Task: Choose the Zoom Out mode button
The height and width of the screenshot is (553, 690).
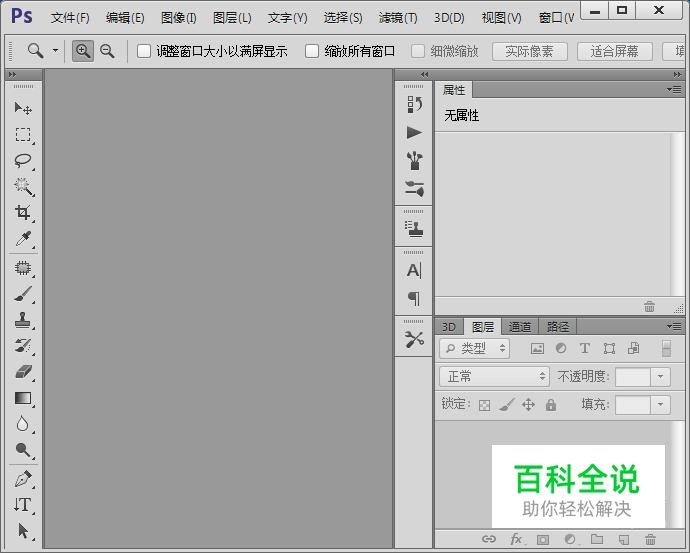Action: [107, 51]
